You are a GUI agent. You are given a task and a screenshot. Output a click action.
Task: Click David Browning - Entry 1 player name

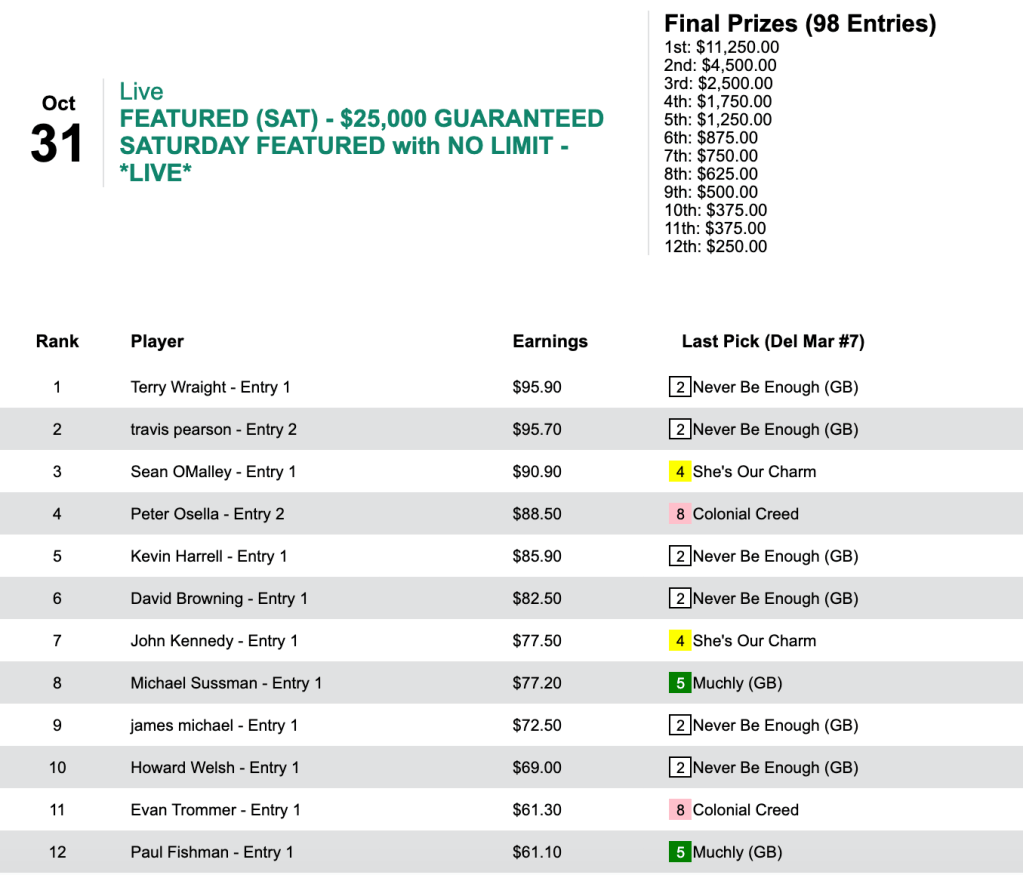(x=219, y=599)
